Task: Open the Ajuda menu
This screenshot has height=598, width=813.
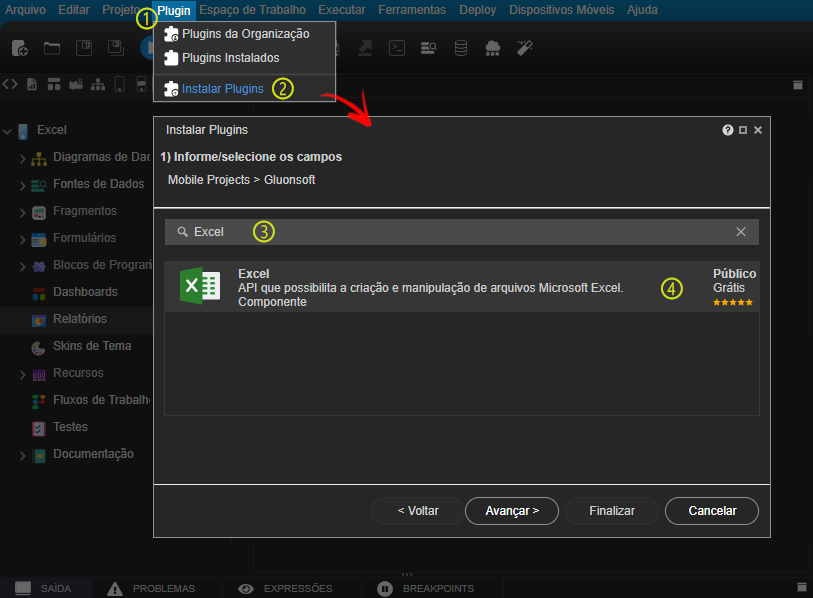Action: click(x=642, y=10)
